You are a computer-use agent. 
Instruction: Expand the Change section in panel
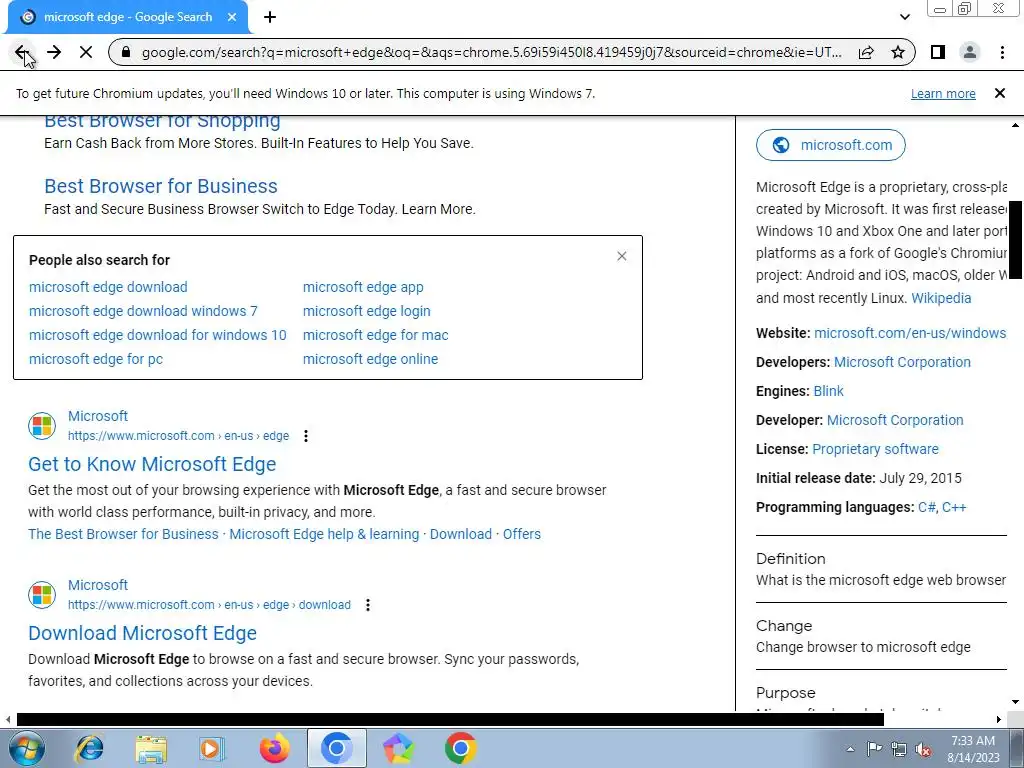tap(882, 637)
